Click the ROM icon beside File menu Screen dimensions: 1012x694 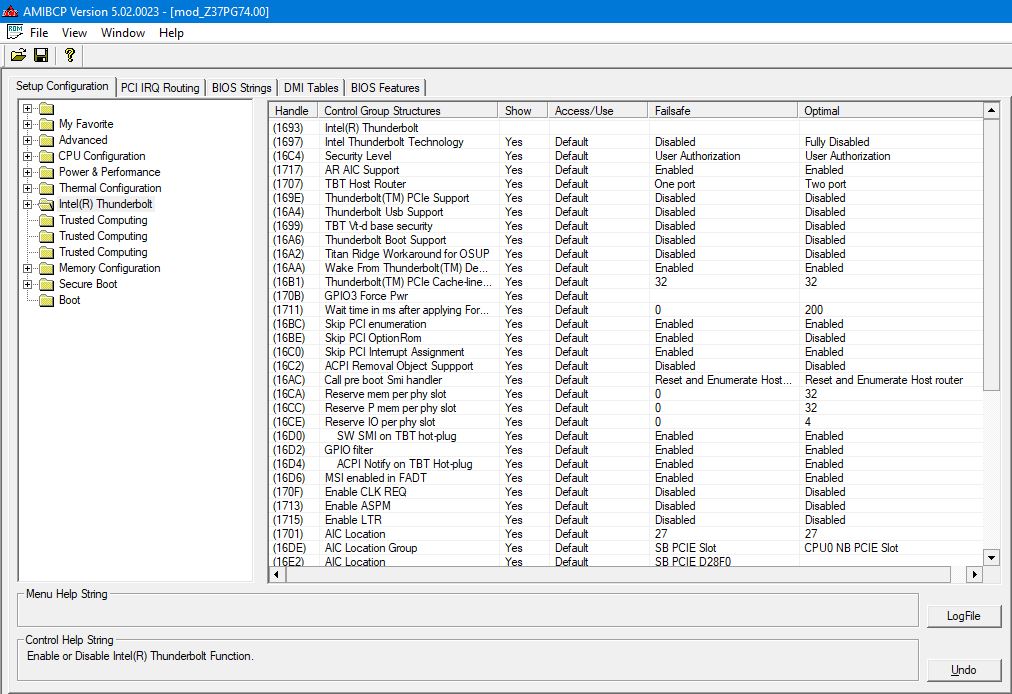coord(14,32)
